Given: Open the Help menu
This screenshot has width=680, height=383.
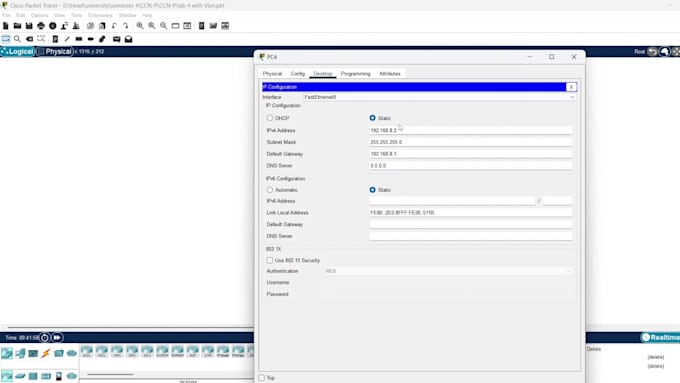Looking at the screenshot, I should click(147, 15).
